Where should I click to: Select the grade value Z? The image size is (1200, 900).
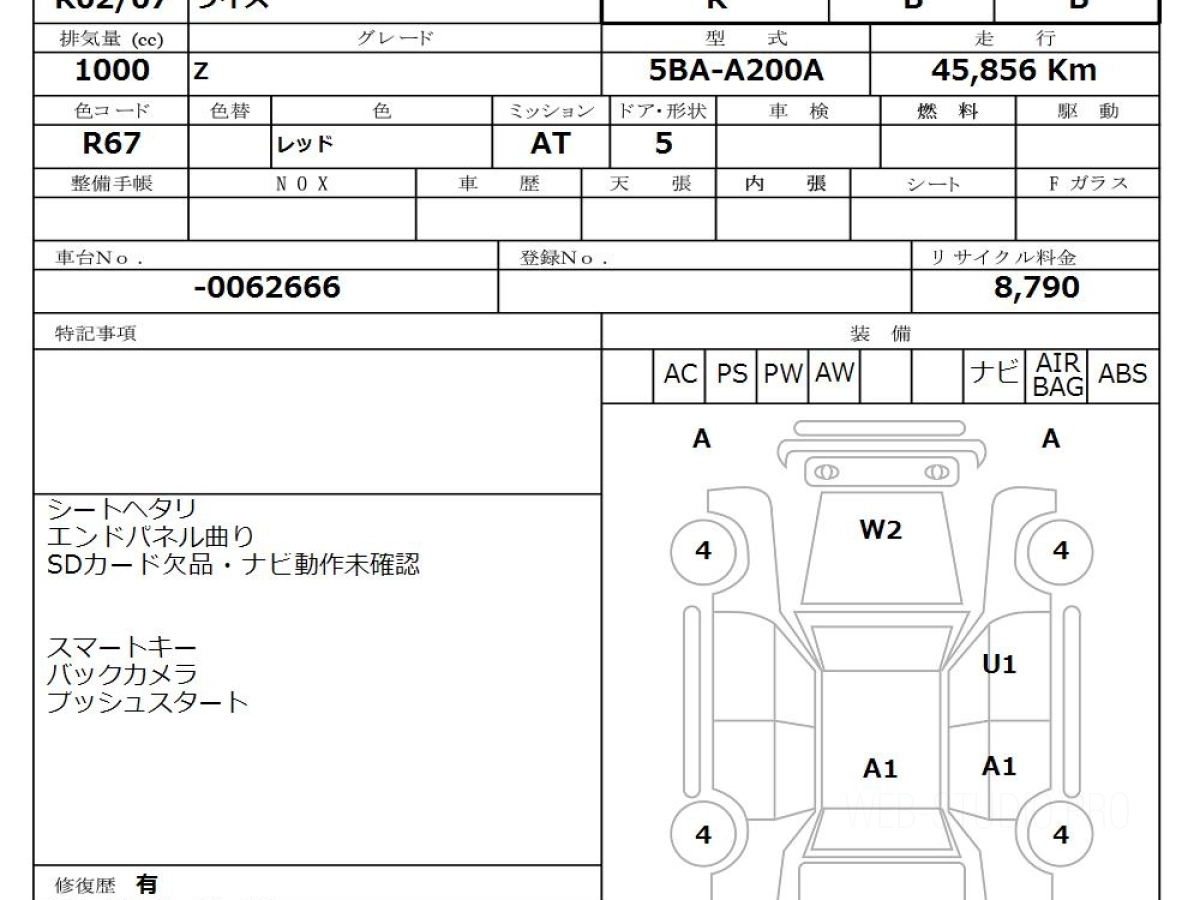tap(201, 72)
